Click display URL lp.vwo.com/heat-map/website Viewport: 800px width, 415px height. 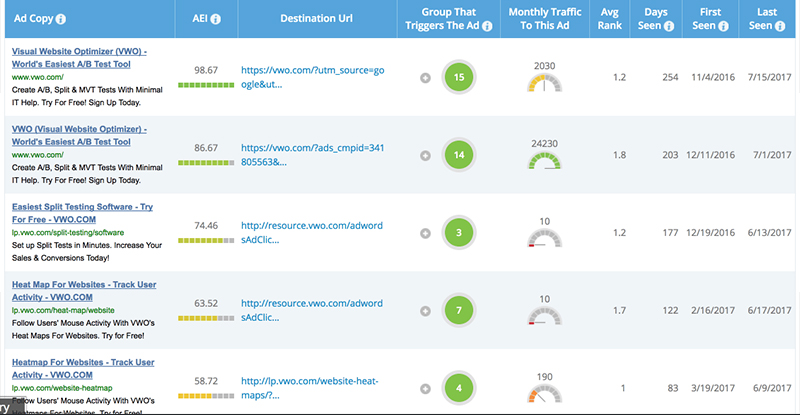pyautogui.click(x=63, y=310)
